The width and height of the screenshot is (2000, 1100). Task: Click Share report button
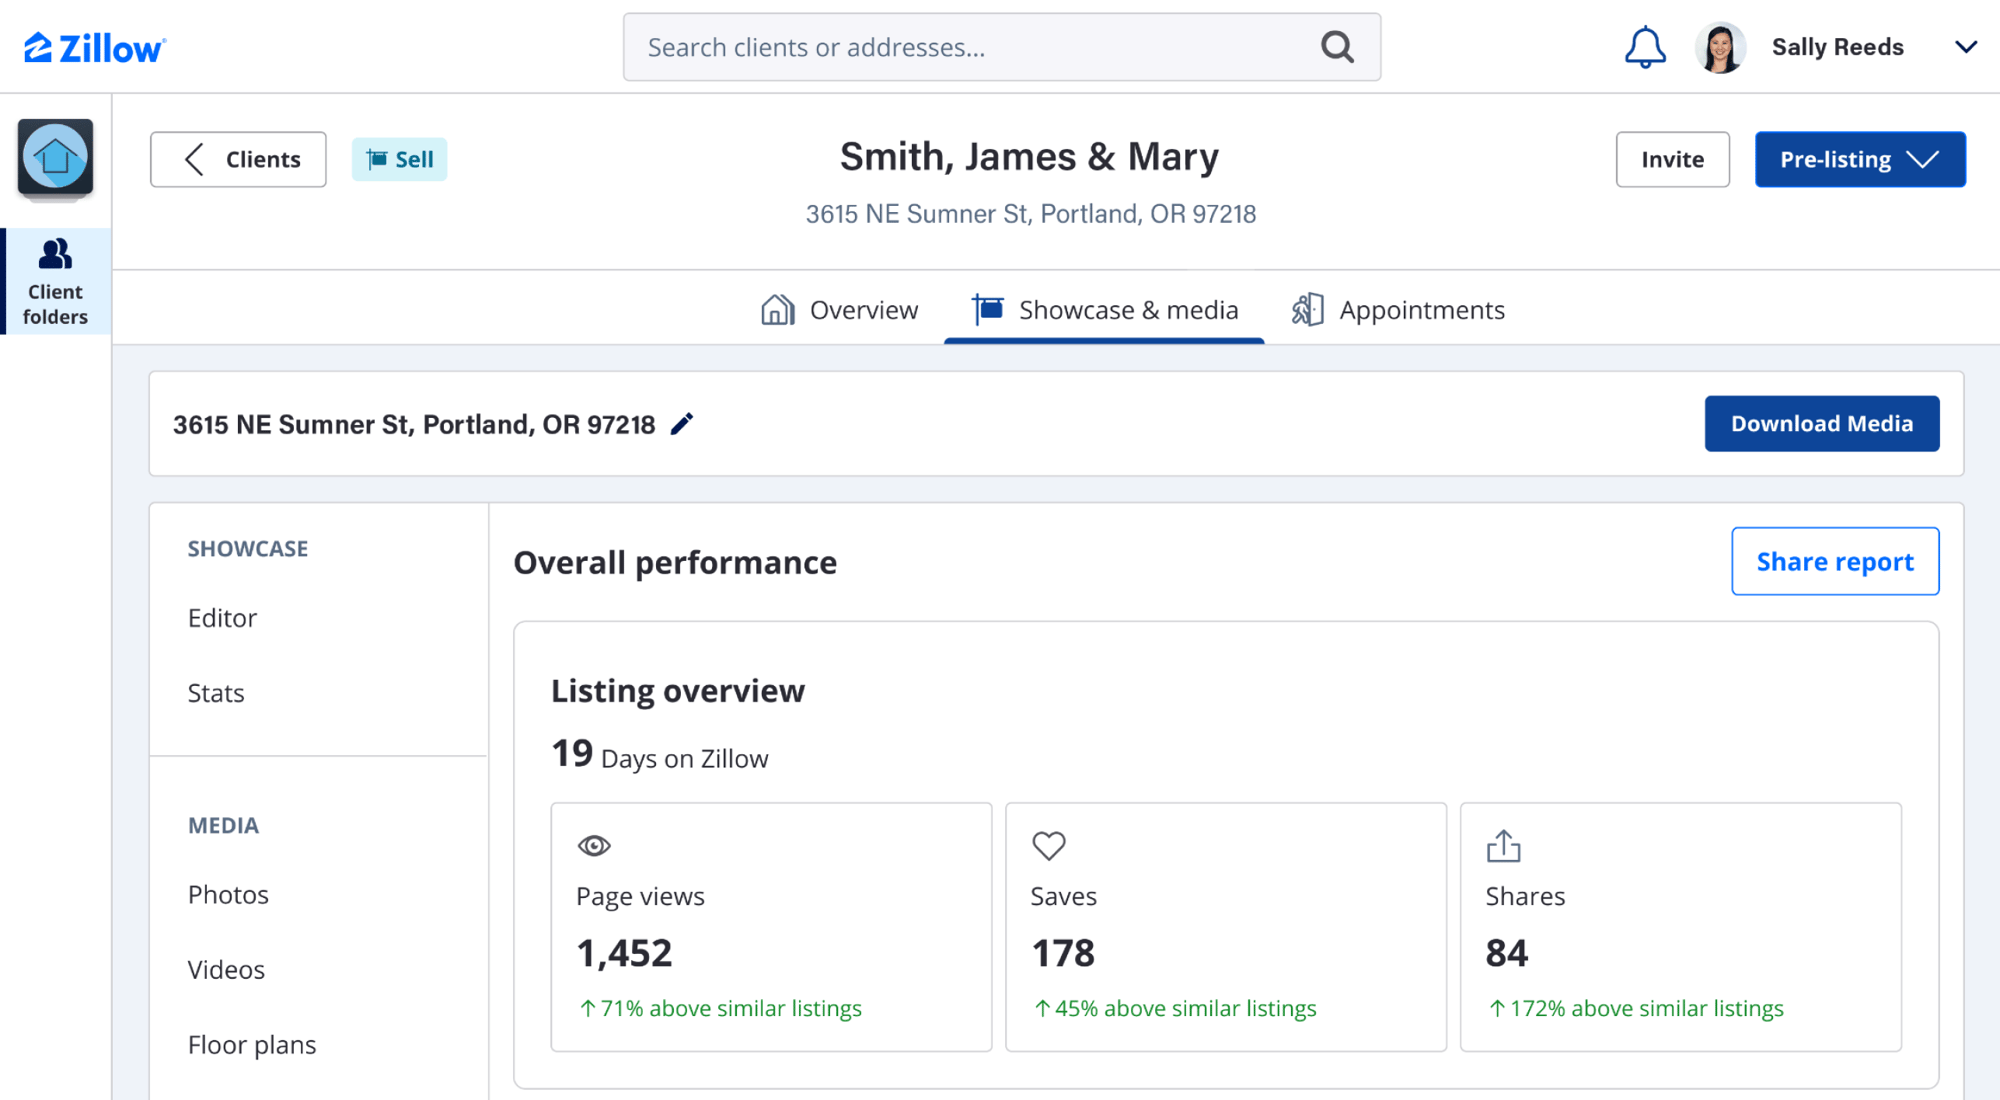[1835, 561]
